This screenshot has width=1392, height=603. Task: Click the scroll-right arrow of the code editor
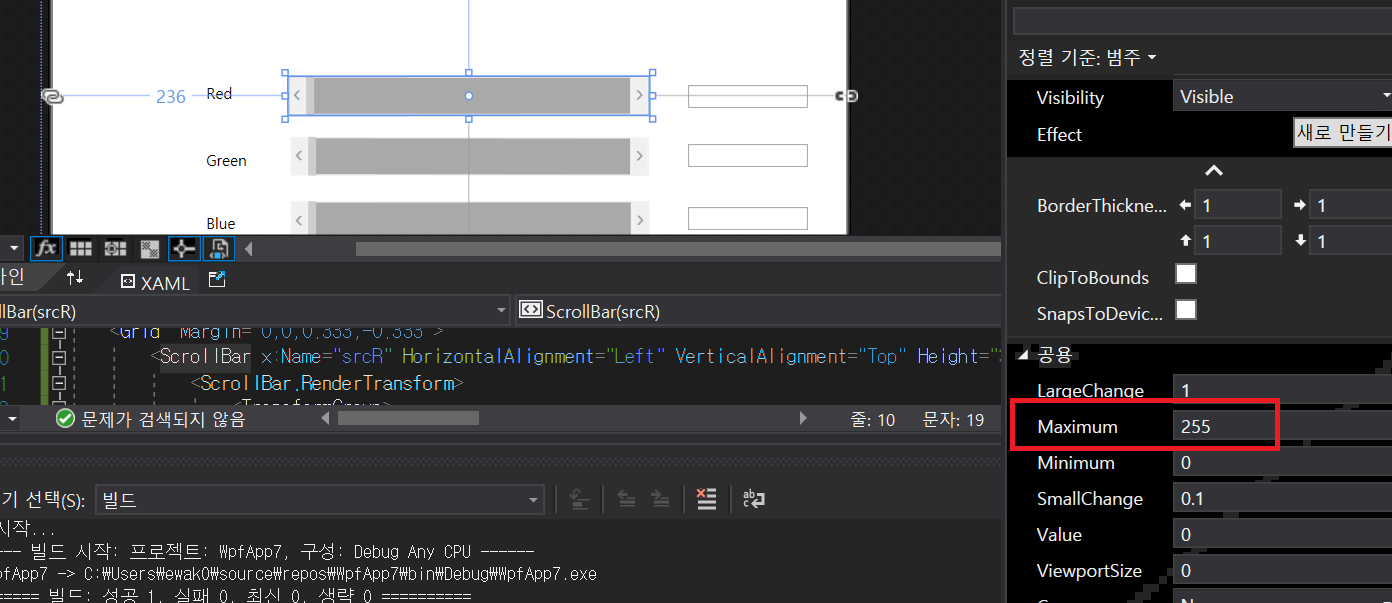coord(803,419)
